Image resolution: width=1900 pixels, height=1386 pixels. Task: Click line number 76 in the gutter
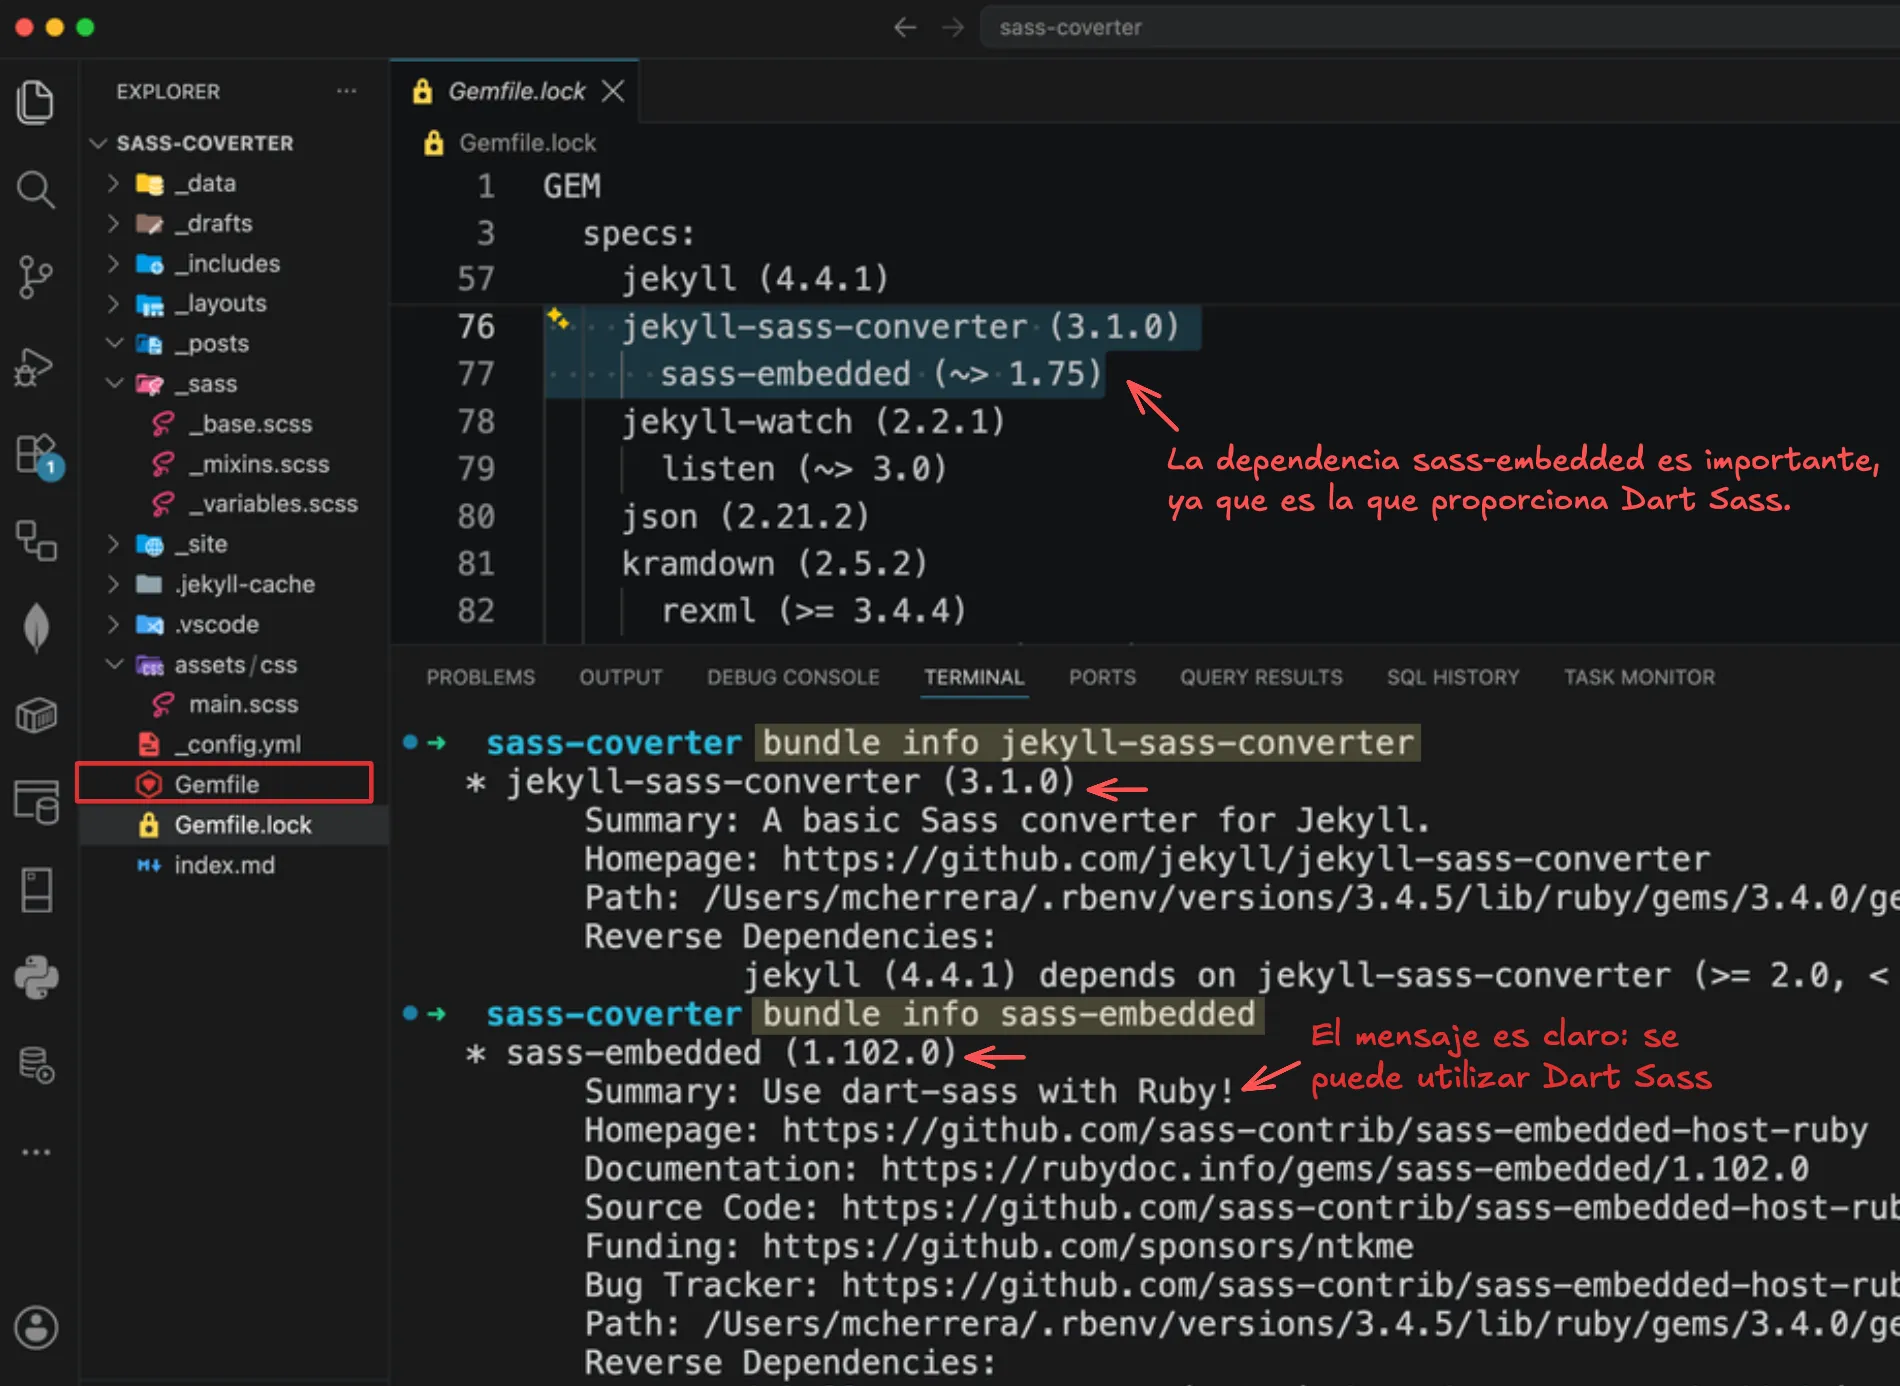pos(476,326)
